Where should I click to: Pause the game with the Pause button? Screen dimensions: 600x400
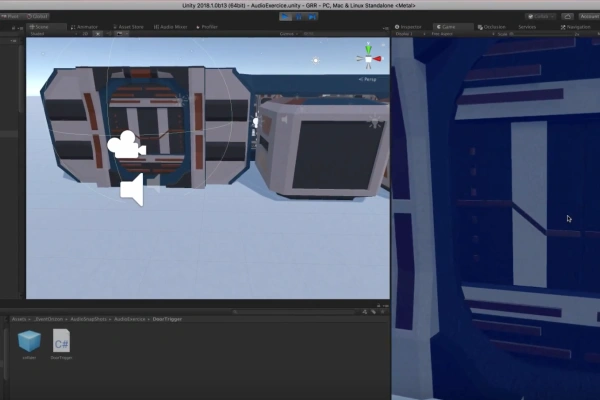[299, 16]
